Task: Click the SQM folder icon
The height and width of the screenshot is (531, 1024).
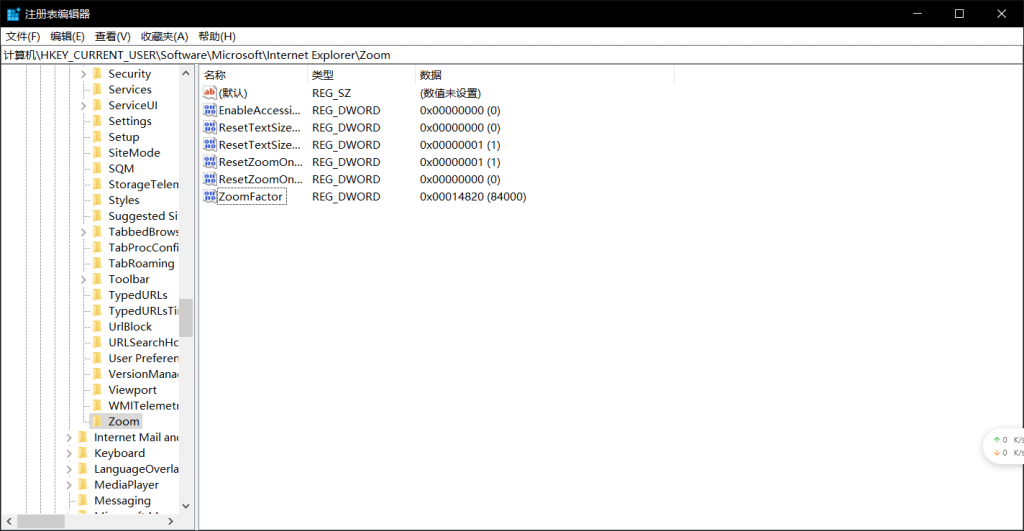Action: coord(98,169)
